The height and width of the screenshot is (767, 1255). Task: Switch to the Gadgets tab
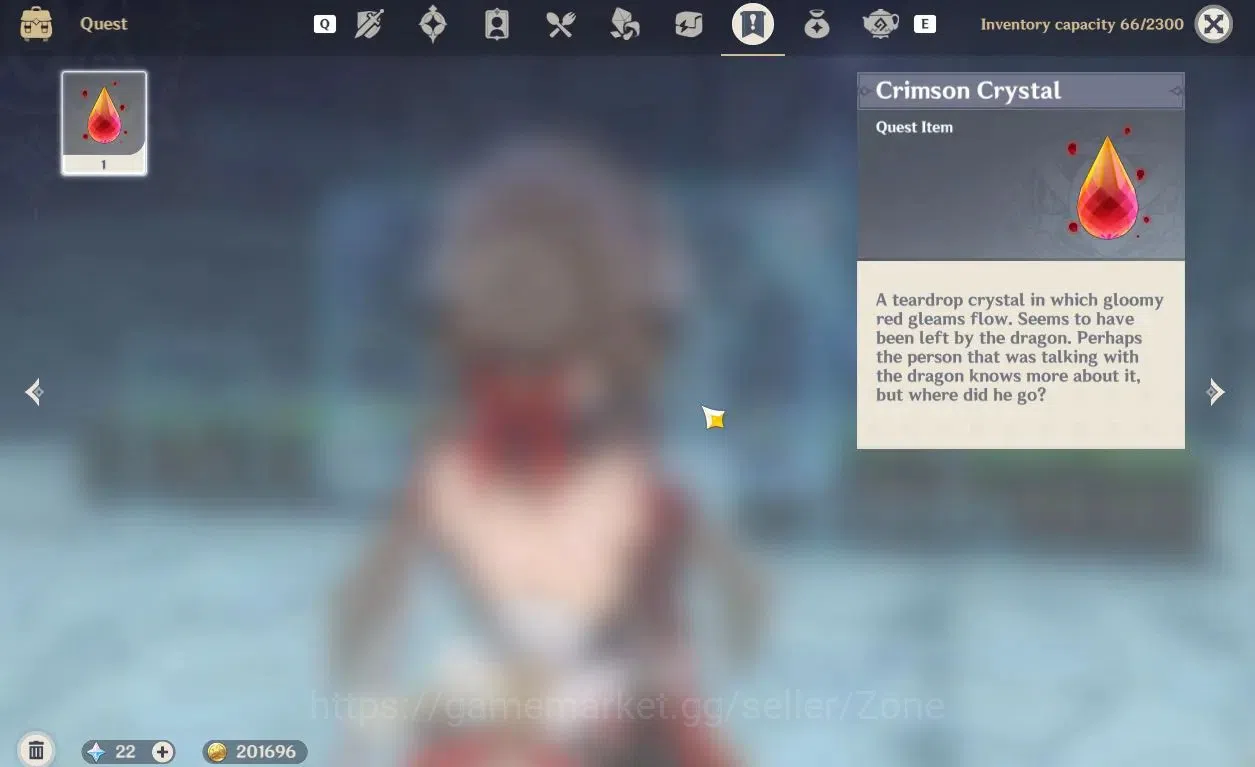(x=689, y=24)
